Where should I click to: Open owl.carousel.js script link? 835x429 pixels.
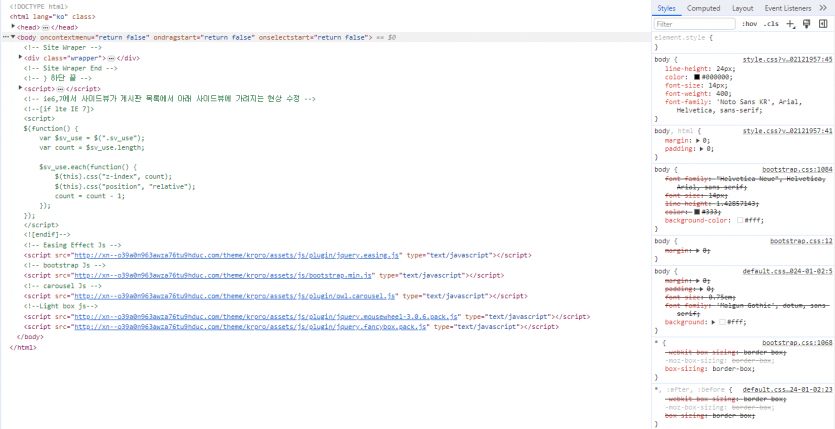pos(234,296)
